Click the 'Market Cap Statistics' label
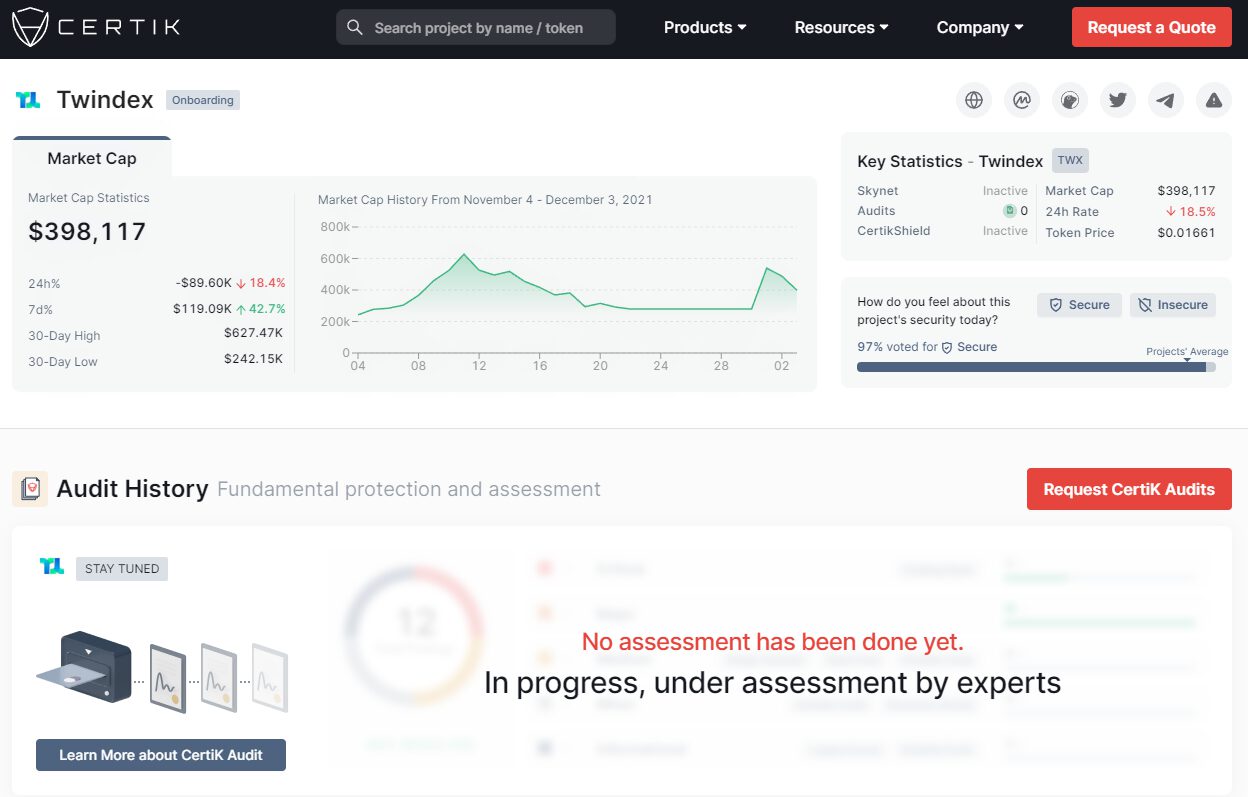The image size is (1248, 797). point(89,198)
